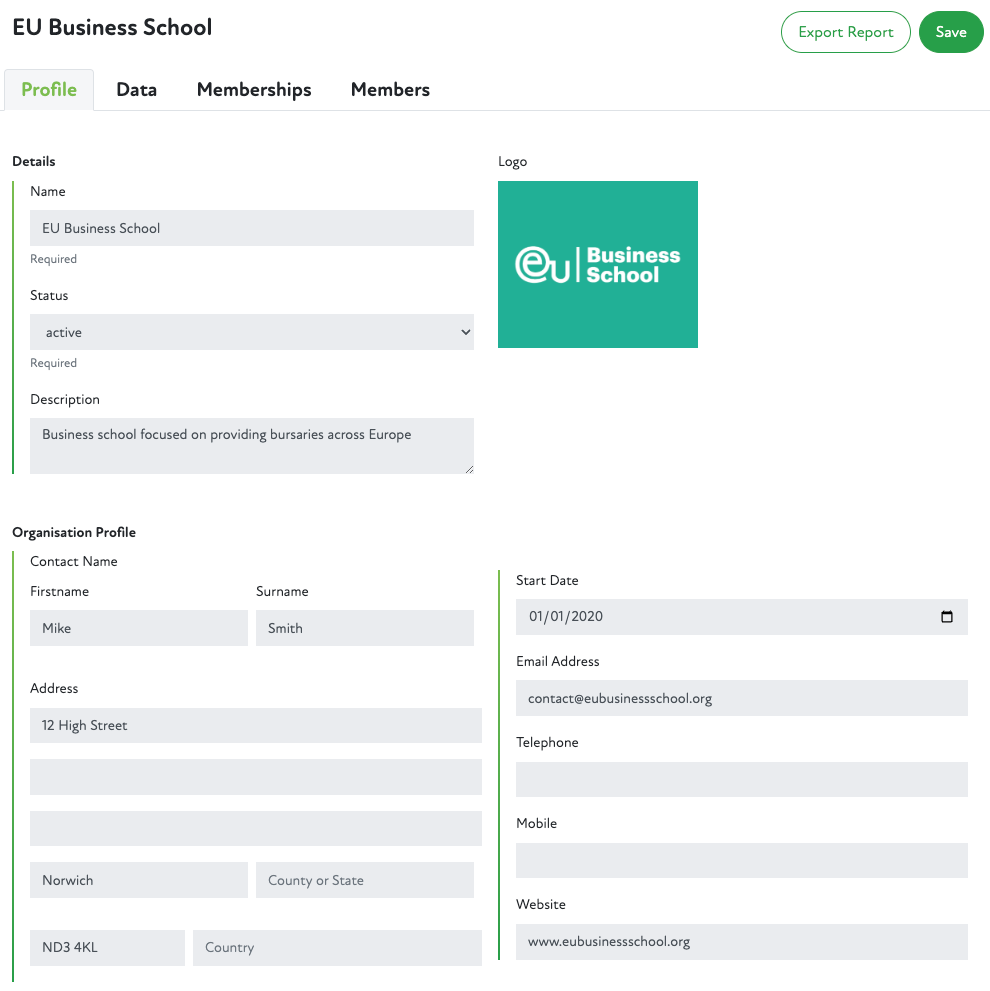The height and width of the screenshot is (991, 990).
Task: Click the EU Business School logo image
Action: click(597, 265)
